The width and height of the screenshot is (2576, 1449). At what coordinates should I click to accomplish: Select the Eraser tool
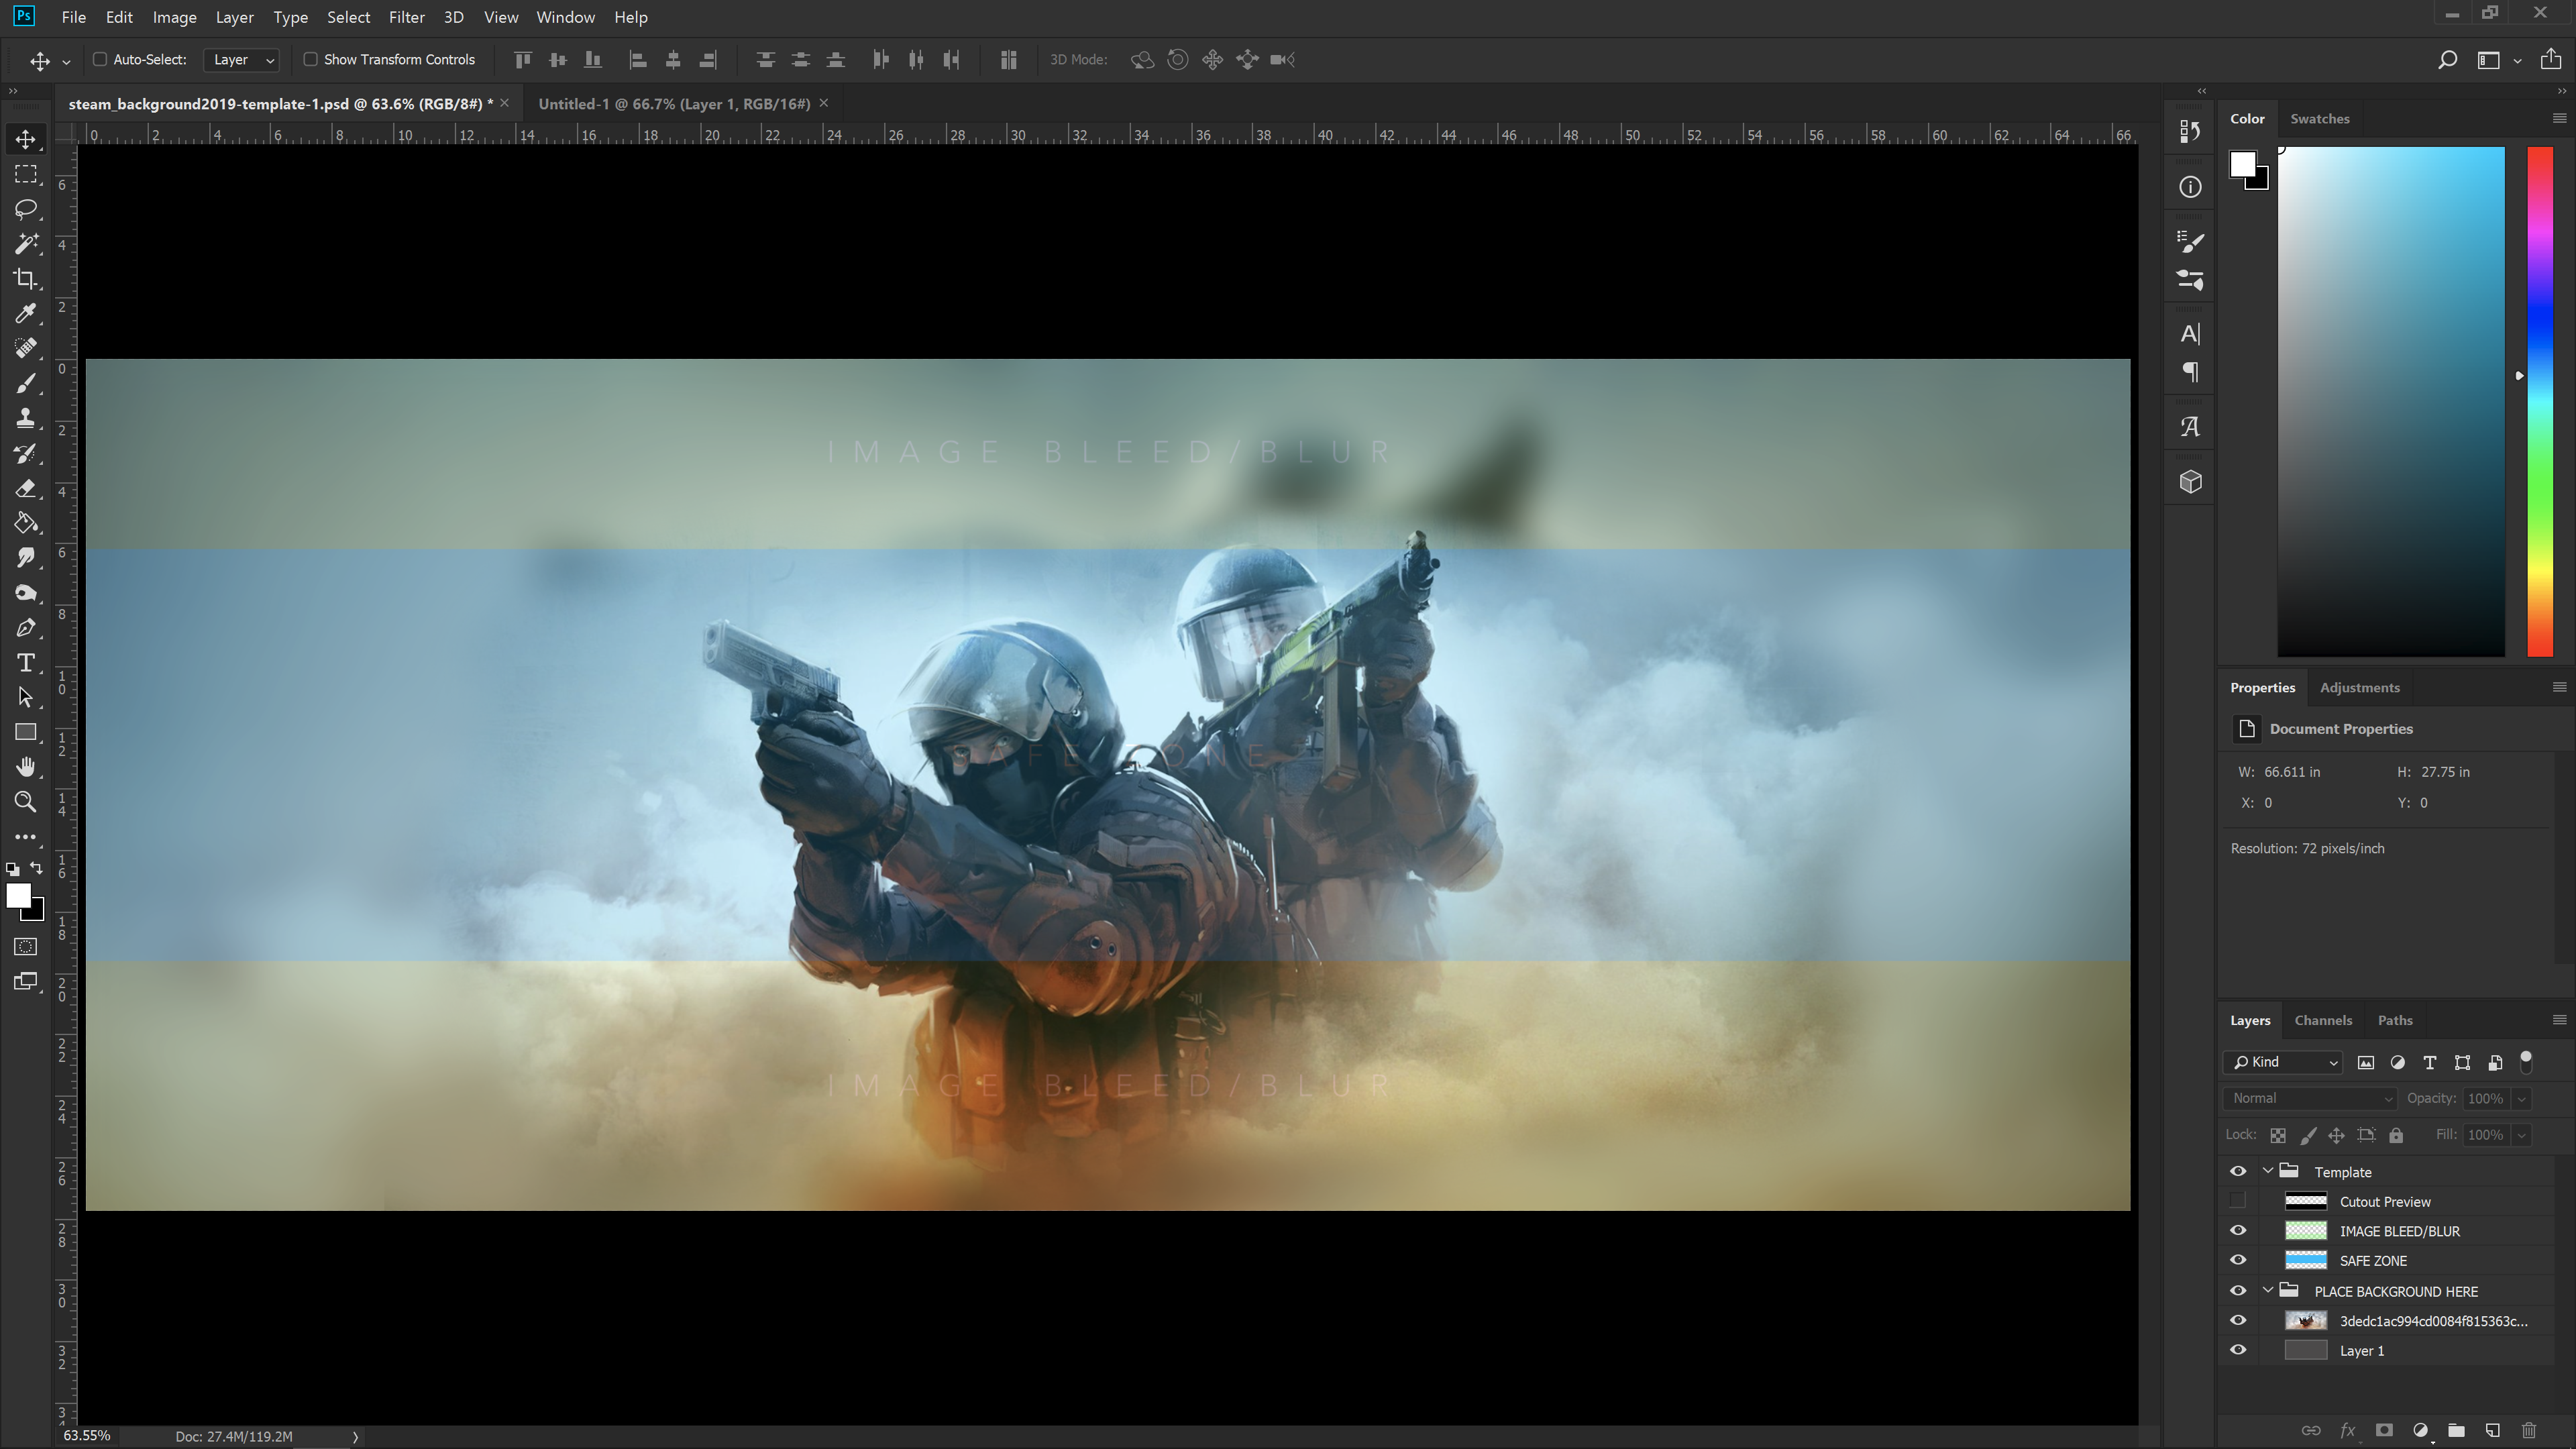26,488
